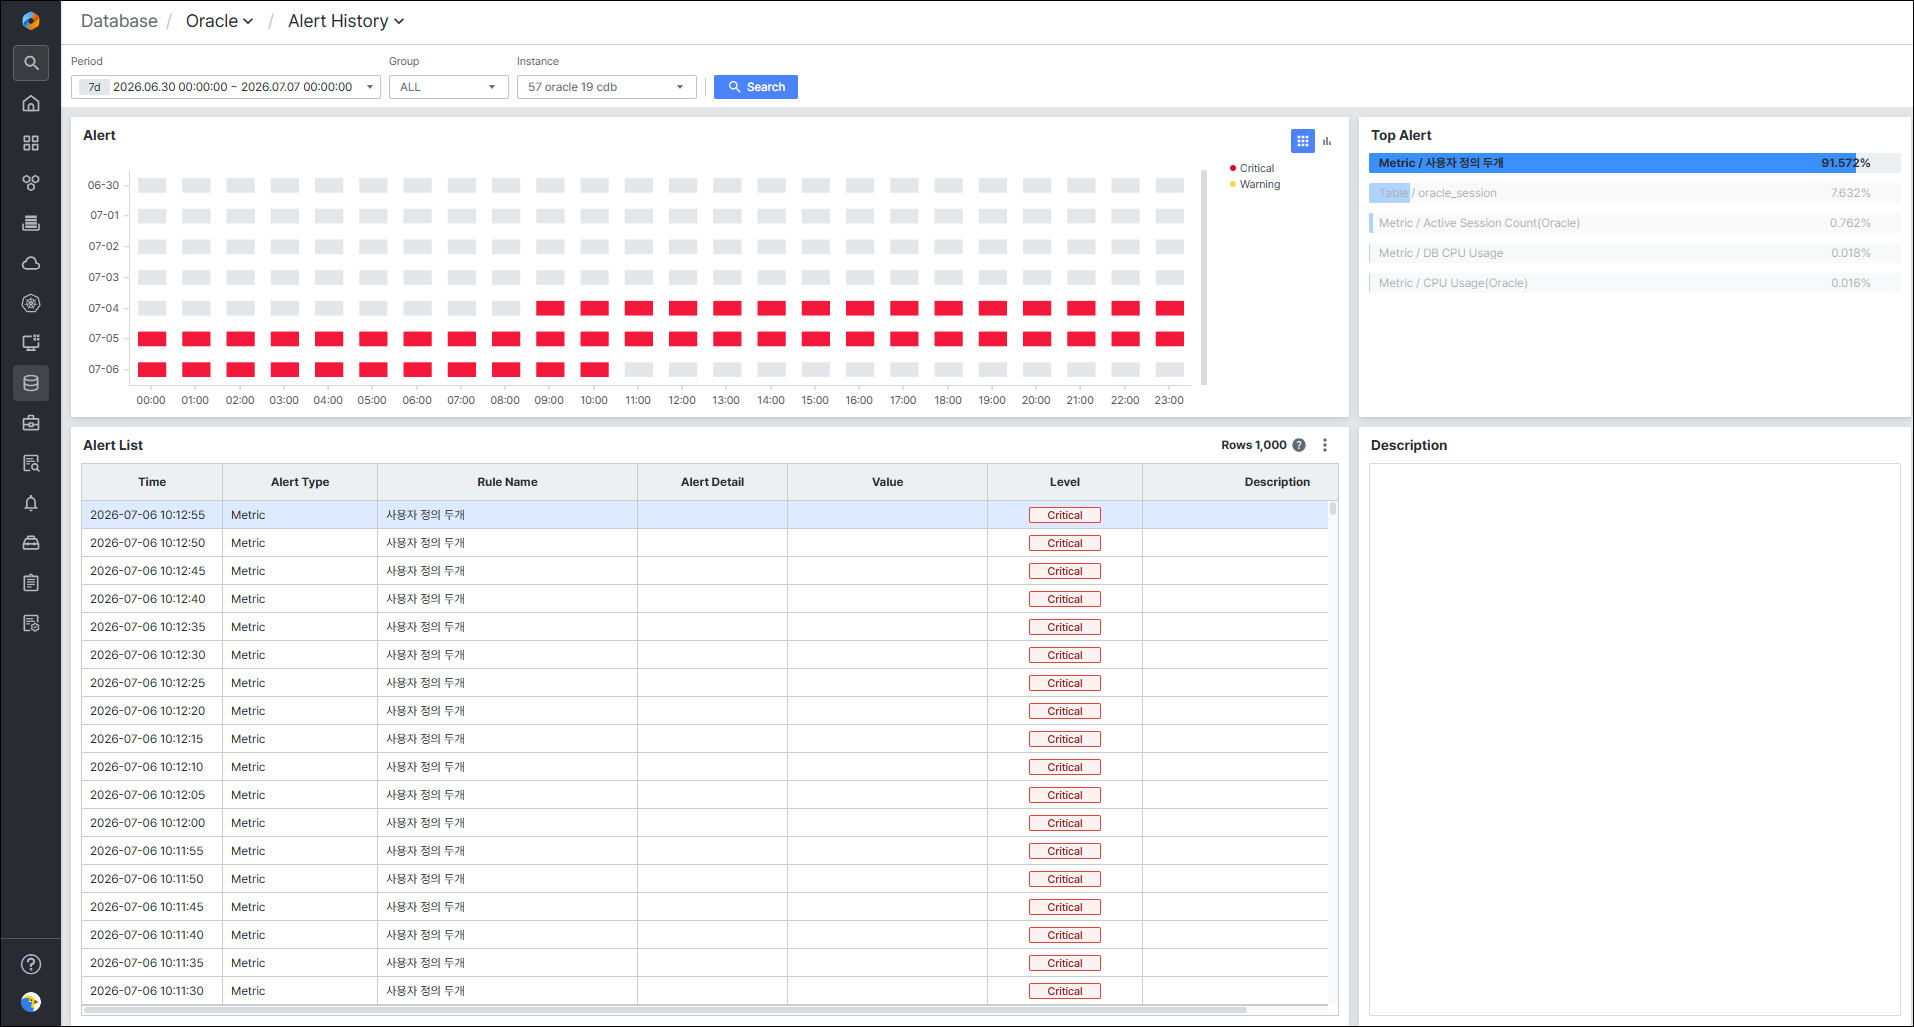Switch Alert chart to heatmap grid view
The image size is (1914, 1027).
(x=1302, y=141)
